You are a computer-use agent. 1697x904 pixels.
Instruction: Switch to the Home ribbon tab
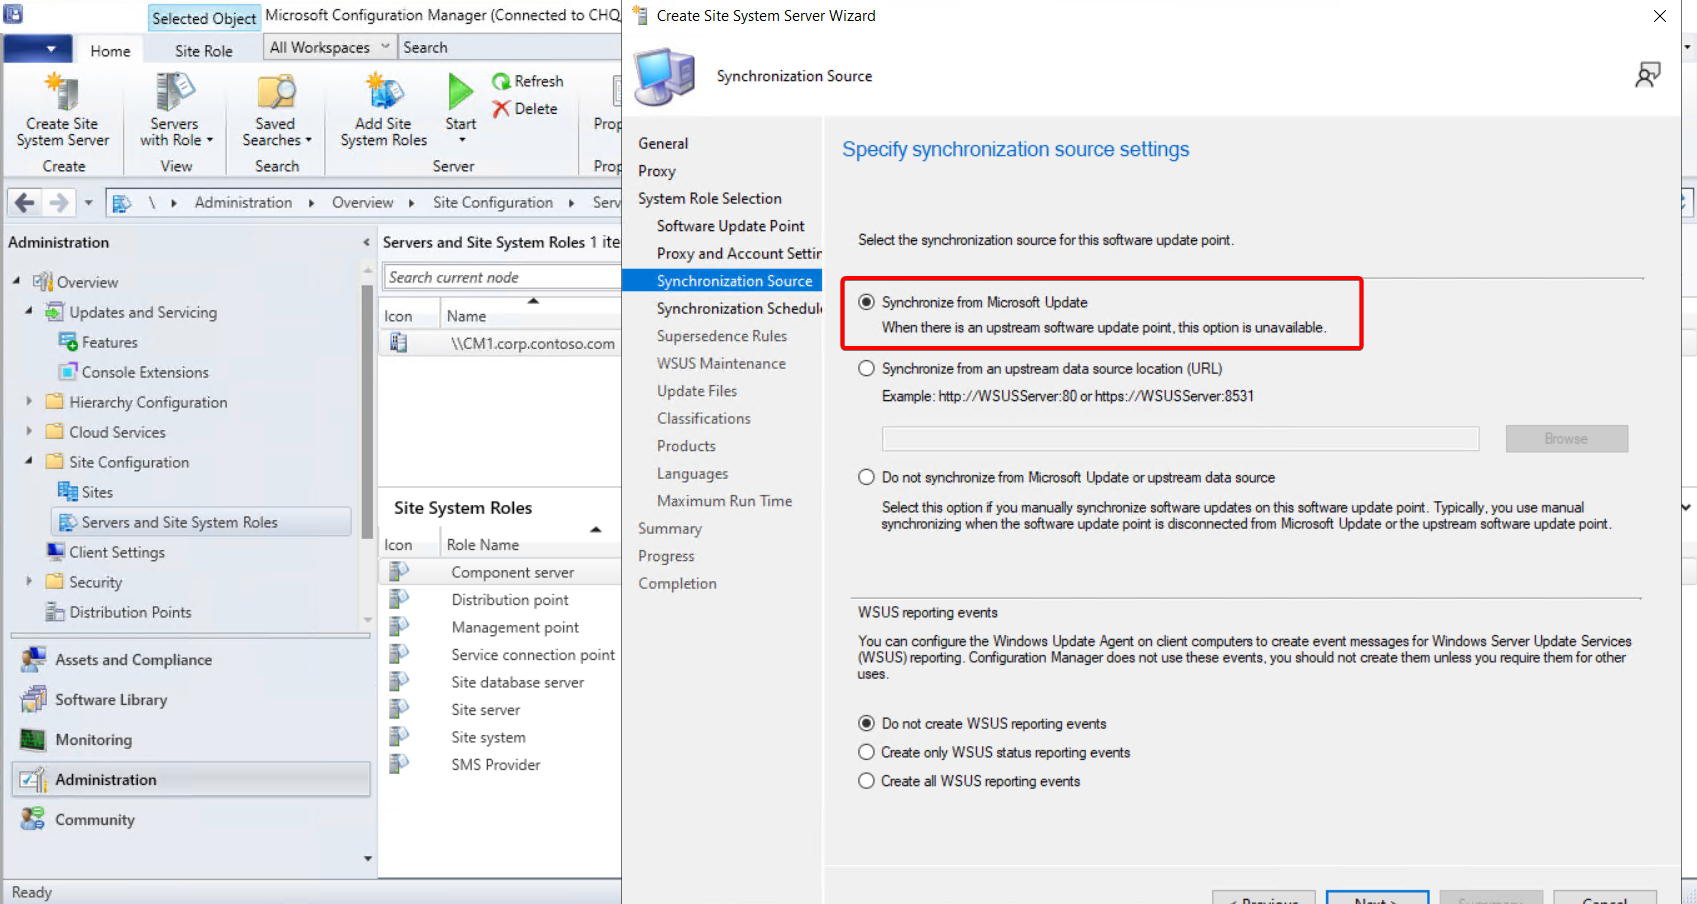pos(110,51)
